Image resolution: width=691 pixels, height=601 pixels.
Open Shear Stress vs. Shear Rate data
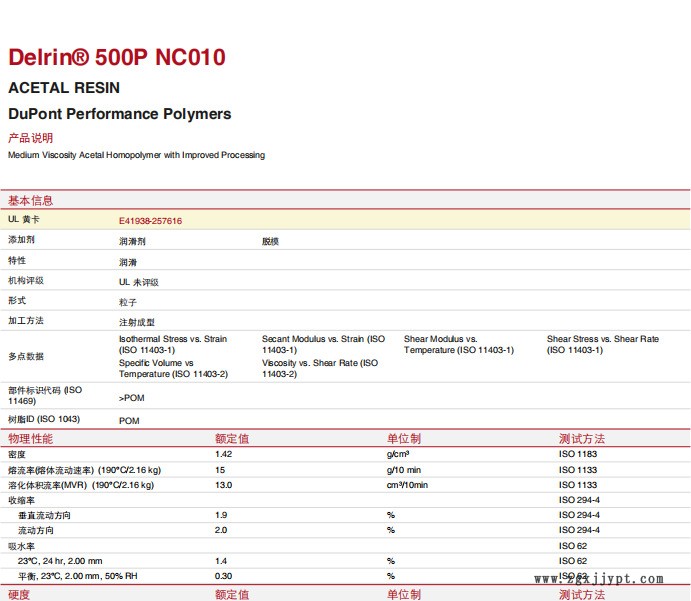pos(602,344)
